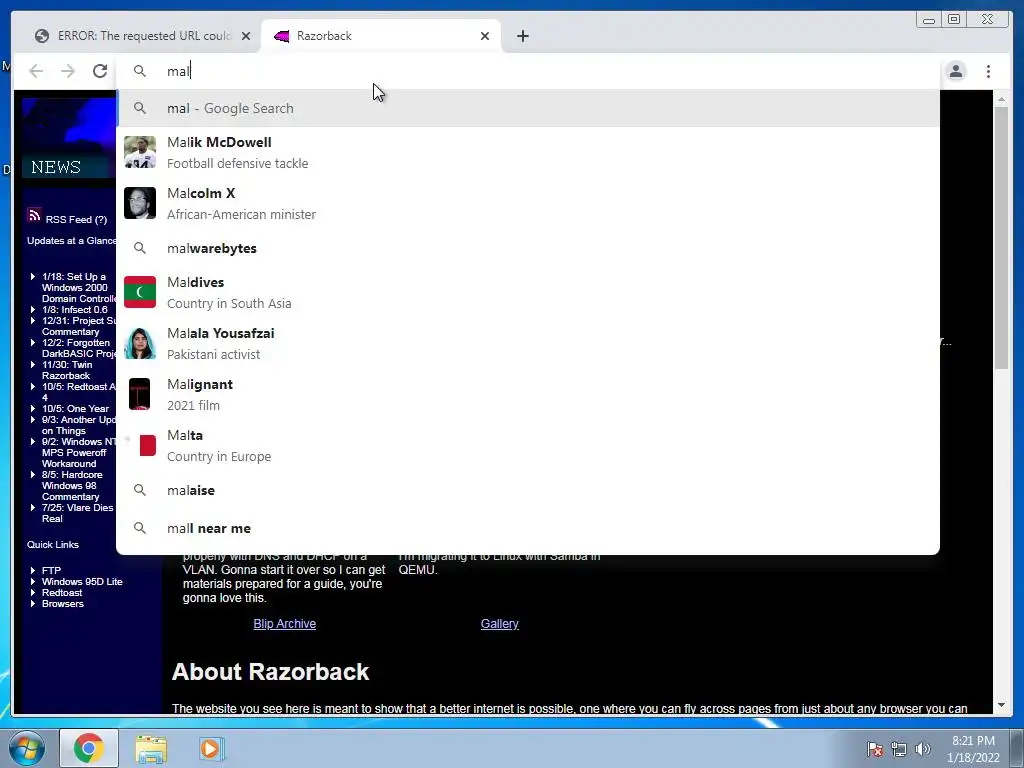Open '8/5: Hardcore Windows 98 Commentary'
Image resolution: width=1024 pixels, height=768 pixels.
click(x=72, y=486)
